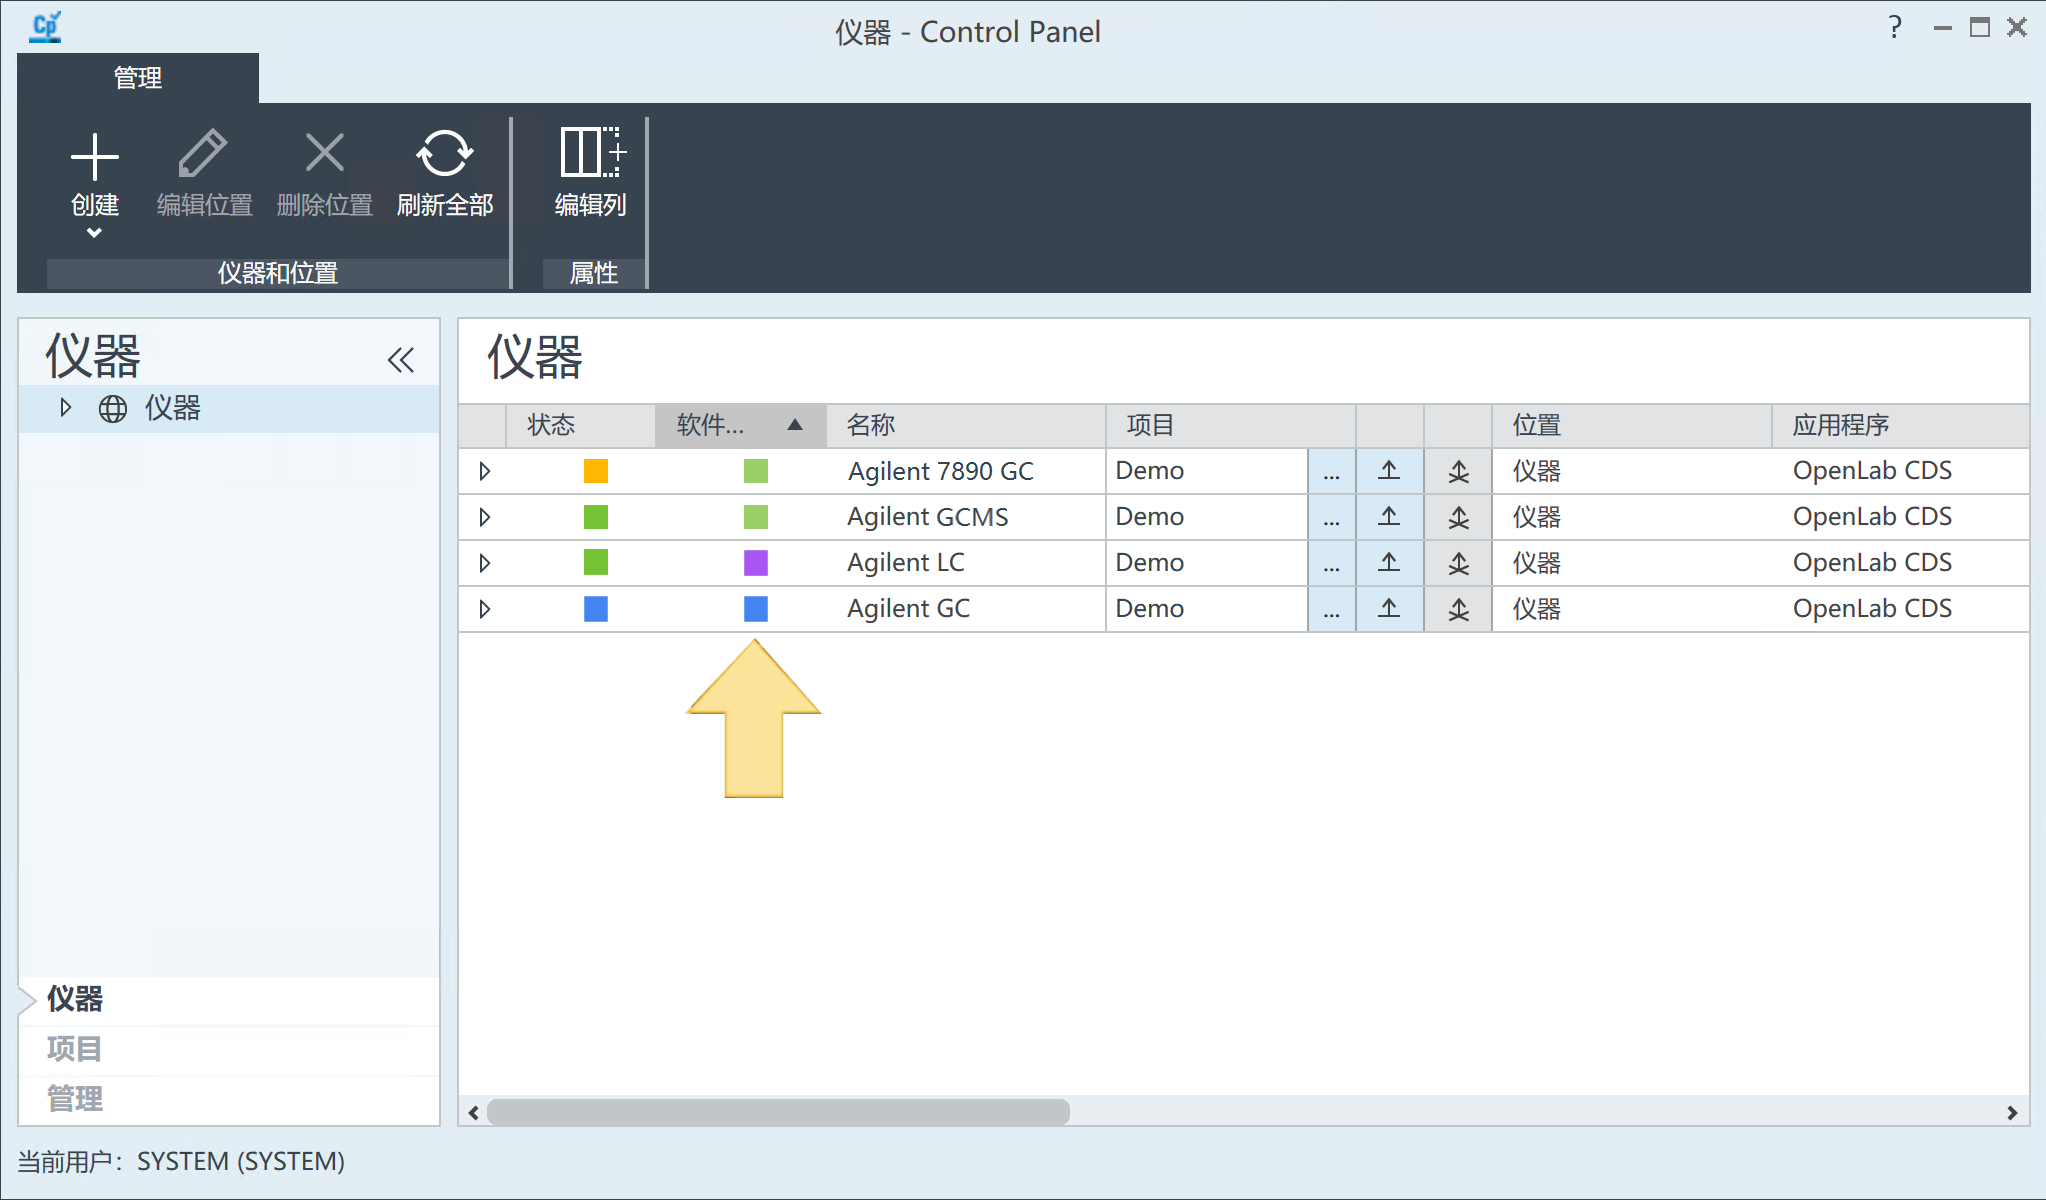Image resolution: width=2046 pixels, height=1200 pixels.
Task: Click green status square of Agilent GCMS
Action: pos(596,517)
